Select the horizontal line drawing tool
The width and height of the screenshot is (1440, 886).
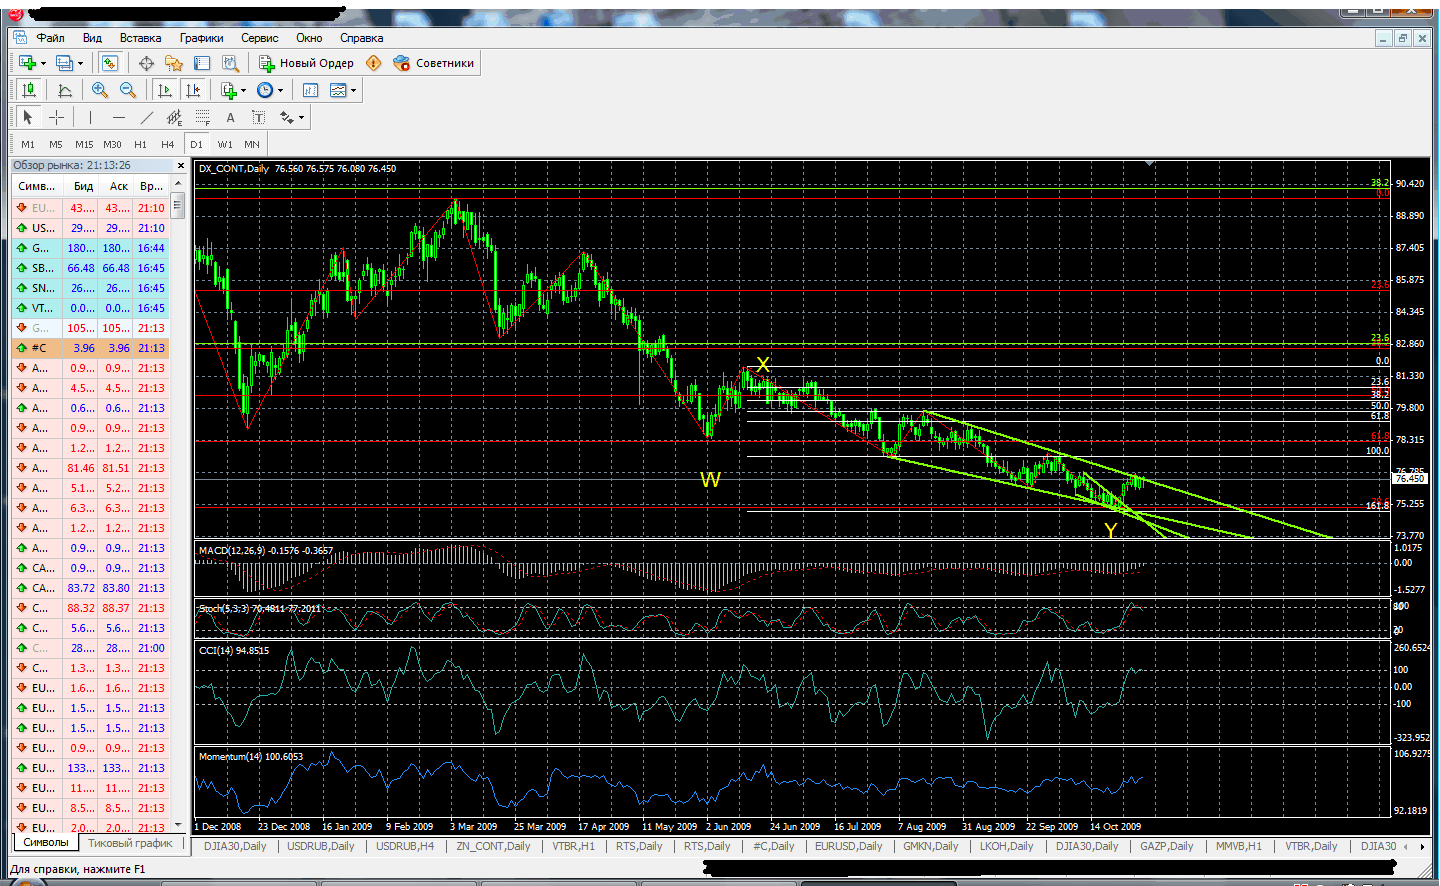[x=119, y=117]
